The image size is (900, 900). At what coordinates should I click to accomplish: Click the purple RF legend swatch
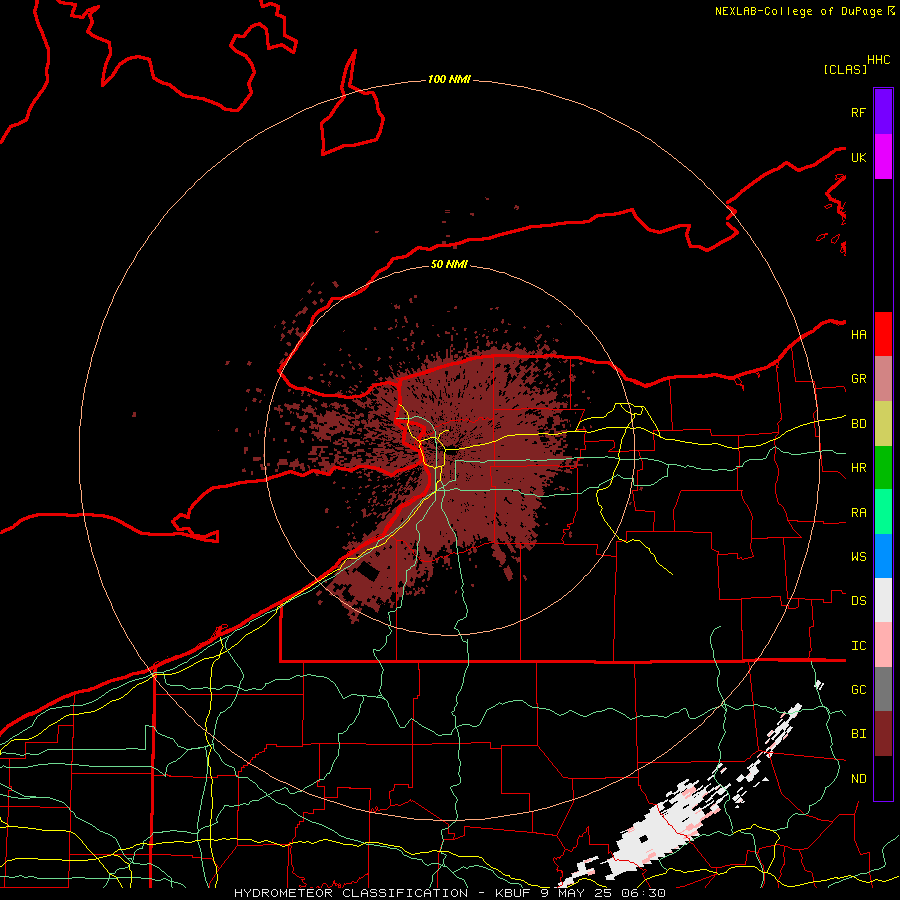[x=883, y=112]
